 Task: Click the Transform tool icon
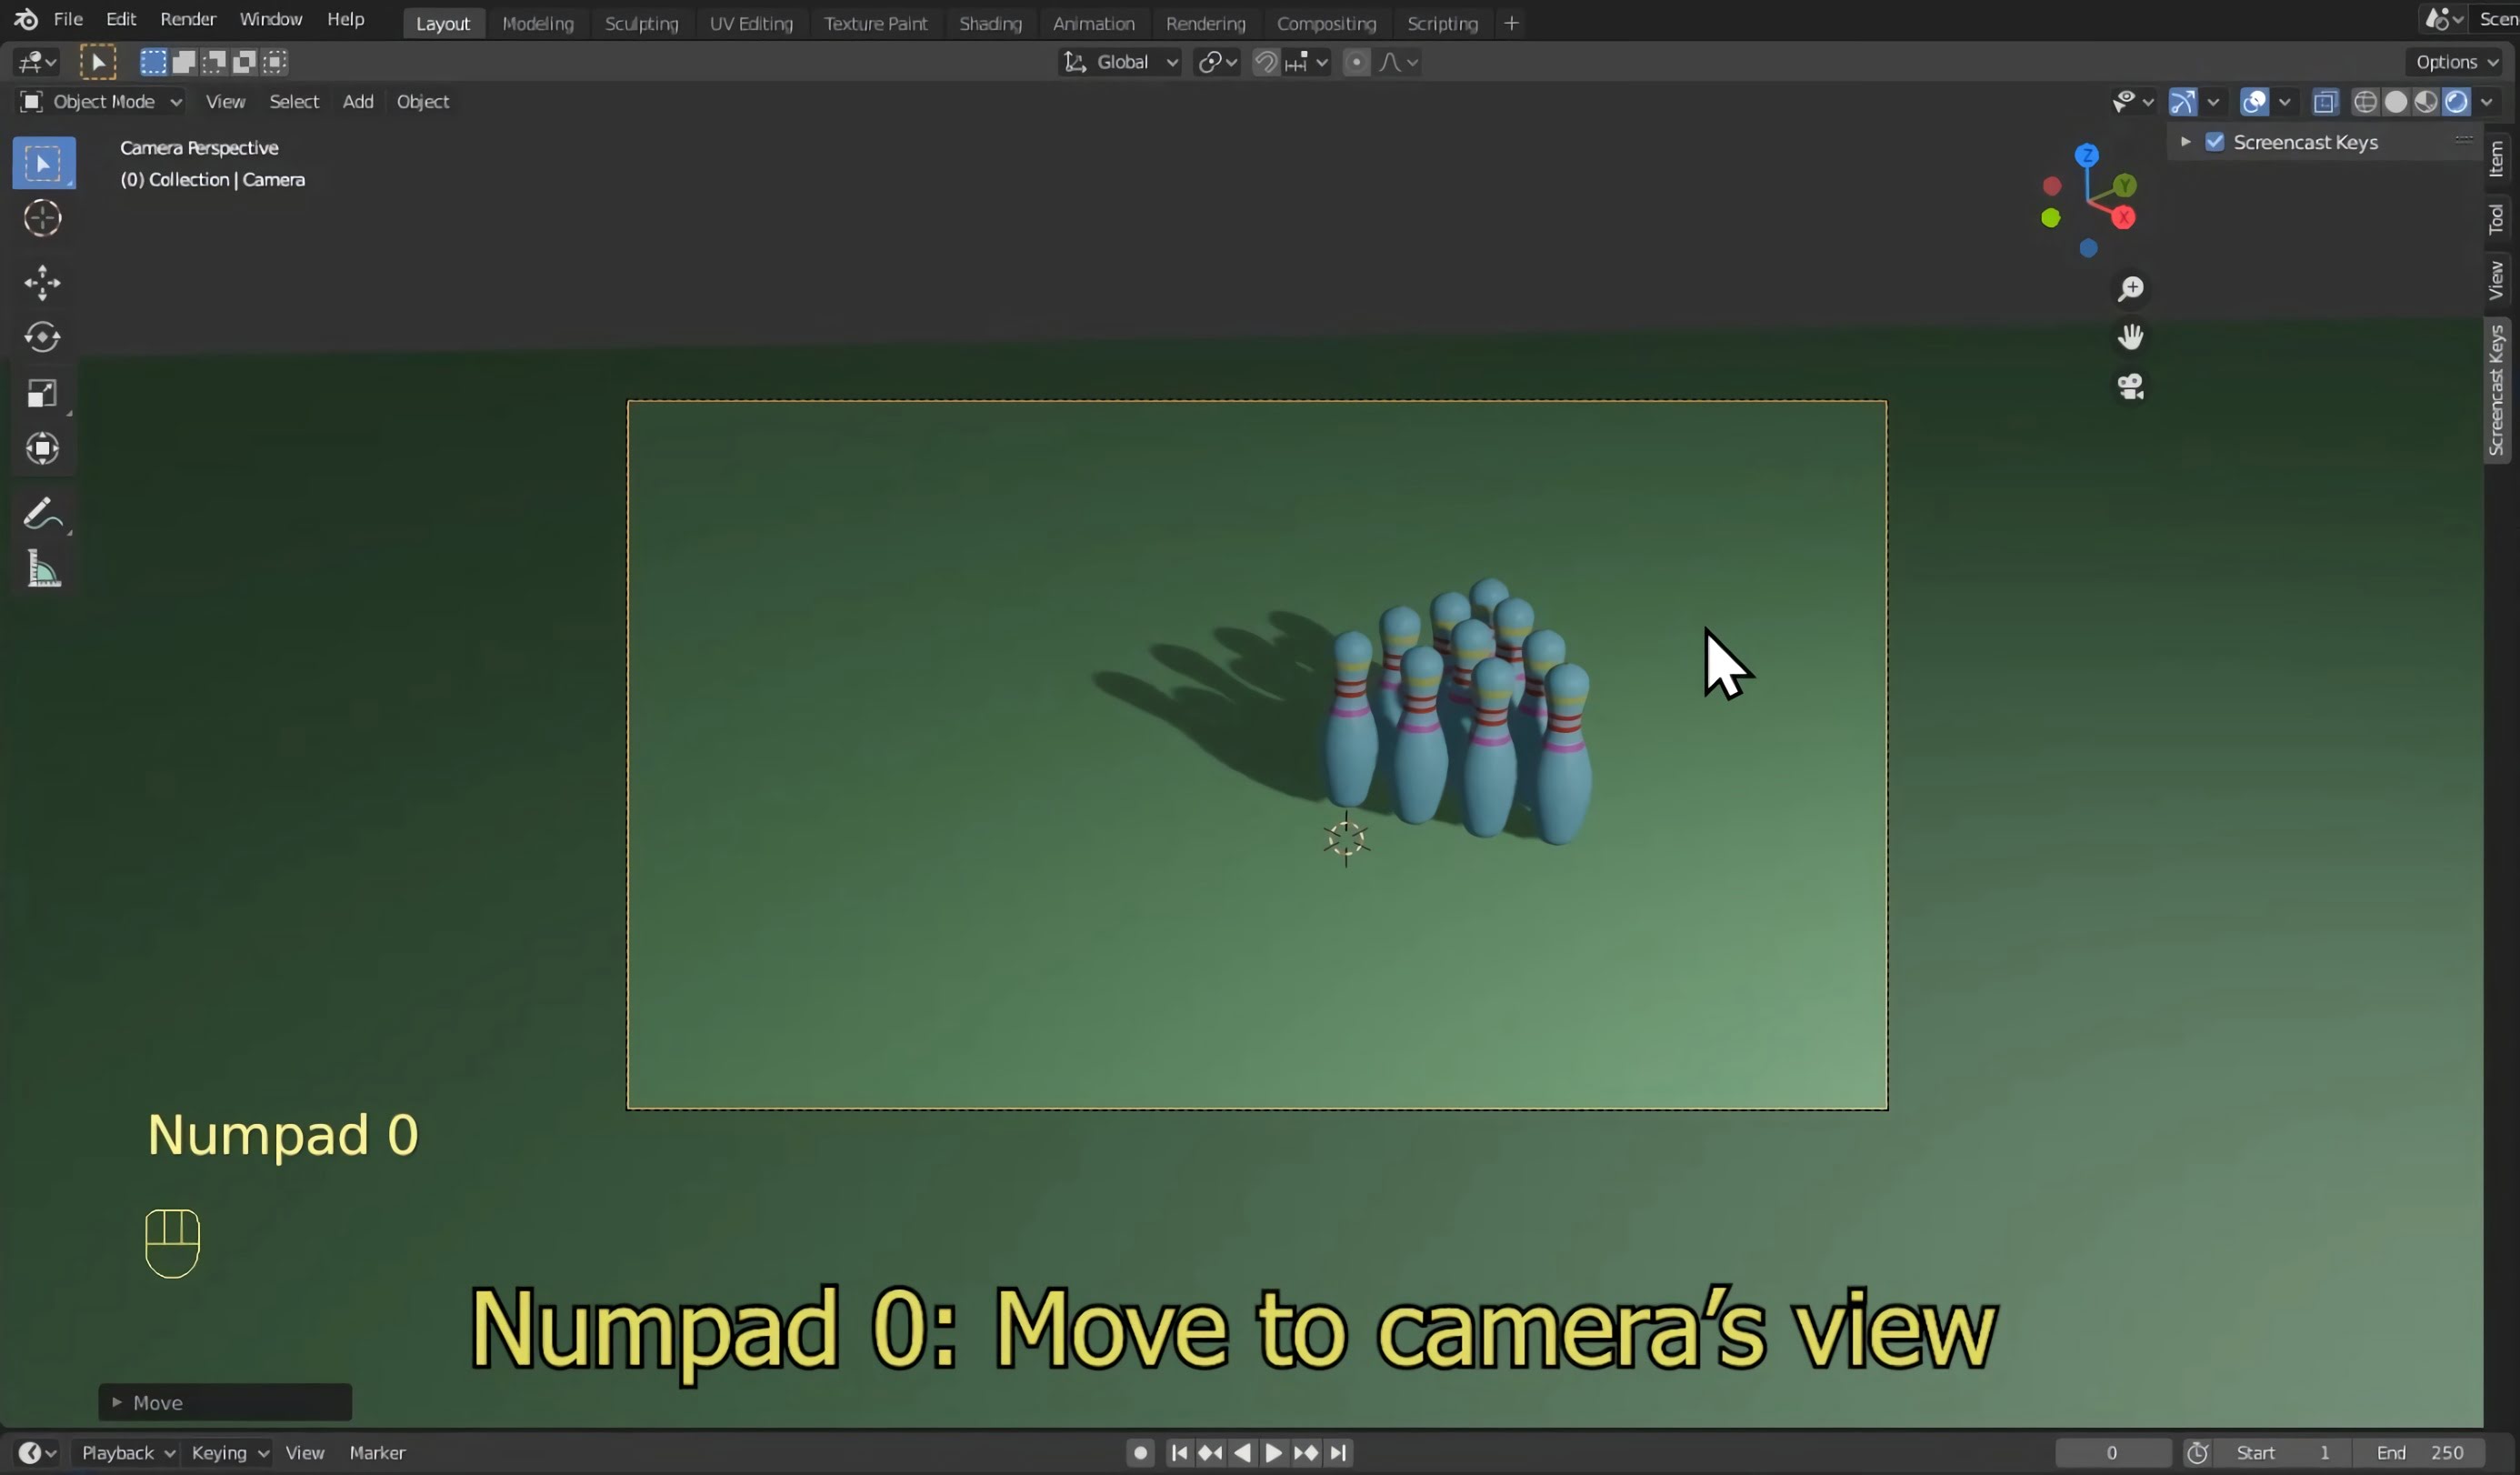(x=42, y=447)
